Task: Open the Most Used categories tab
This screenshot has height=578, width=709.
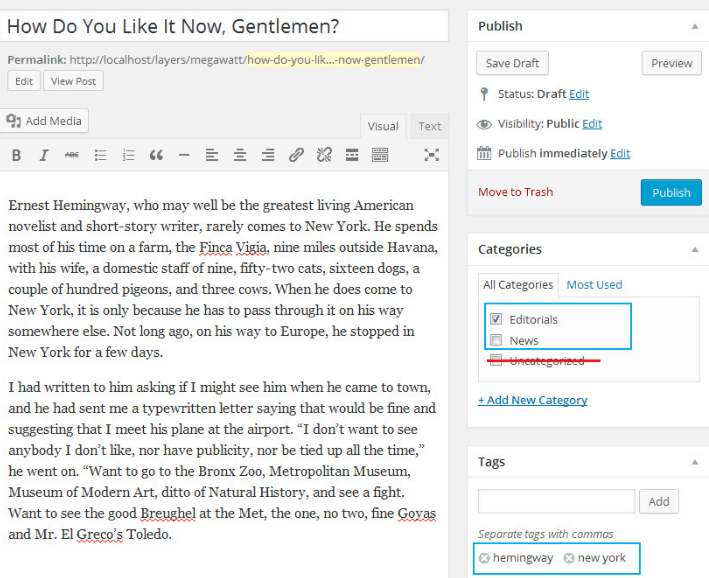Action: coord(594,285)
